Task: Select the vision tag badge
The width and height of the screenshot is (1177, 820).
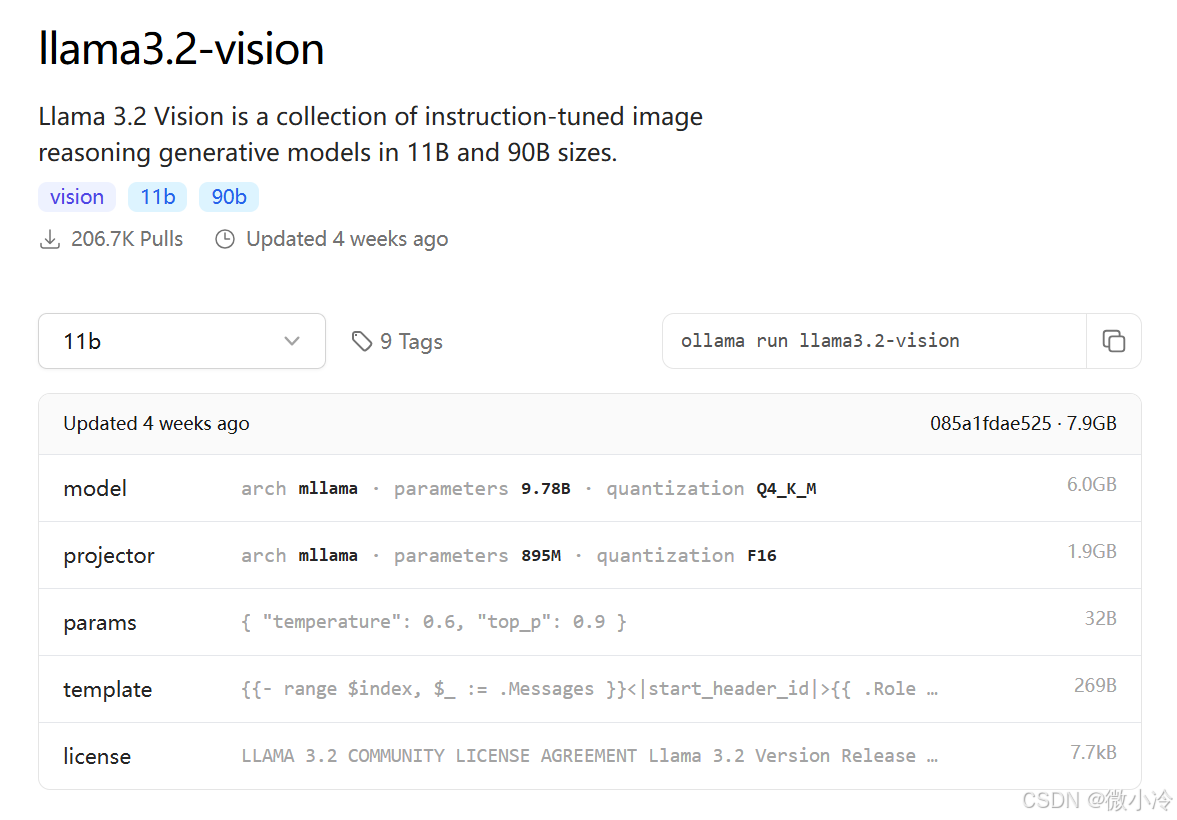Action: click(77, 197)
